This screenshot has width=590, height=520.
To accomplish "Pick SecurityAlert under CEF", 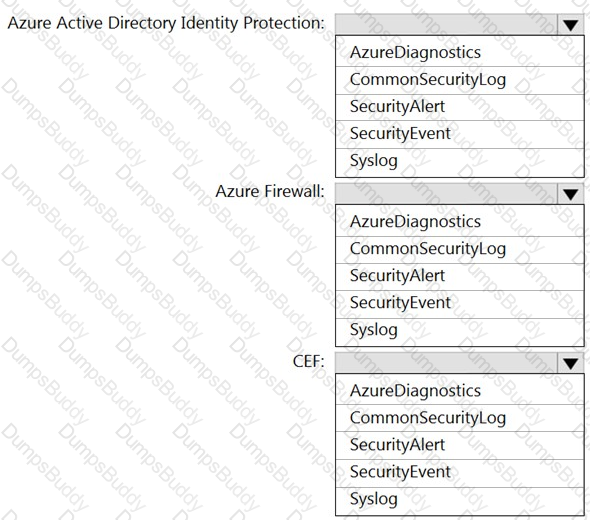I will point(460,445).
